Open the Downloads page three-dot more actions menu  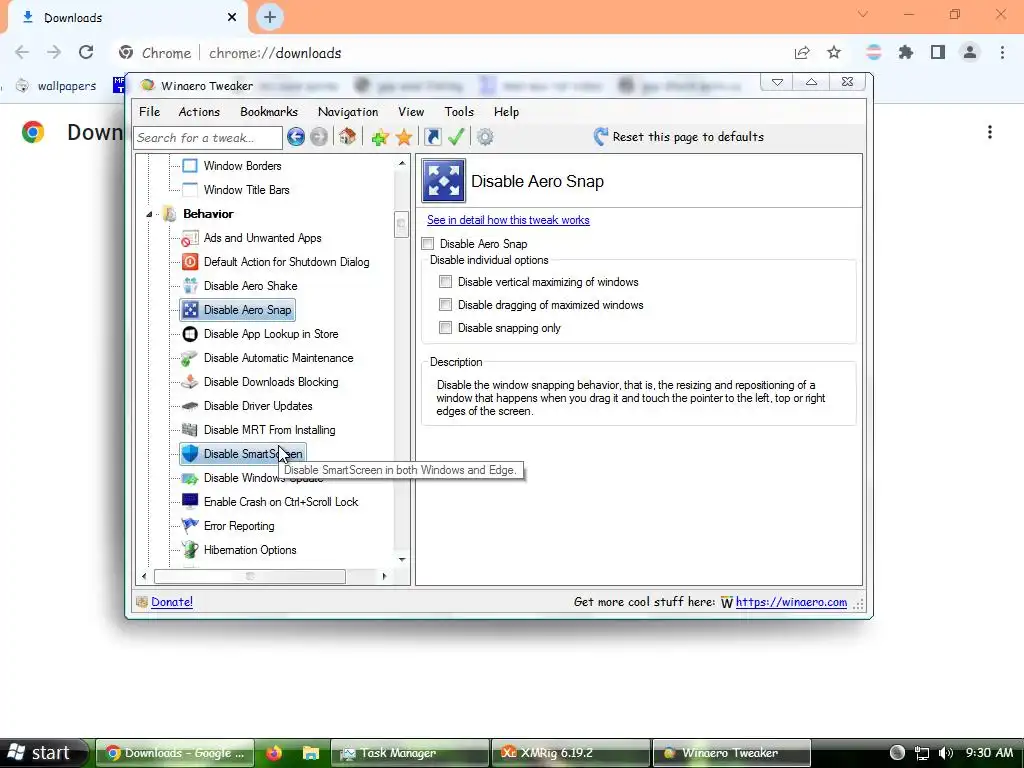(x=990, y=133)
